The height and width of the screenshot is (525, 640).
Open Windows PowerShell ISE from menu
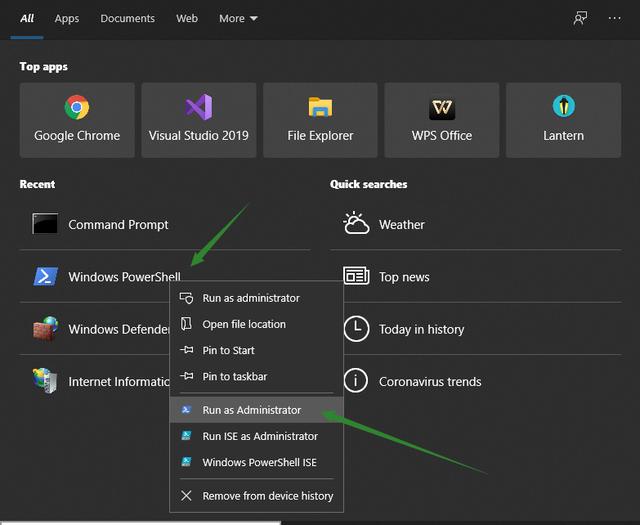256,462
